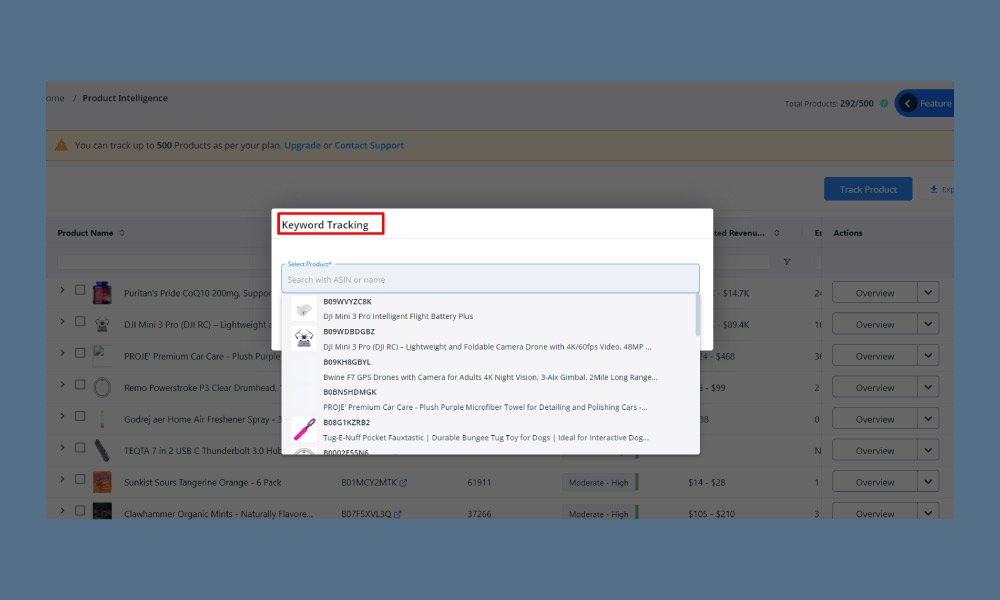Select the Bwine F7 GPS Drones option
Image resolution: width=1000 pixels, height=600 pixels.
tap(490, 369)
